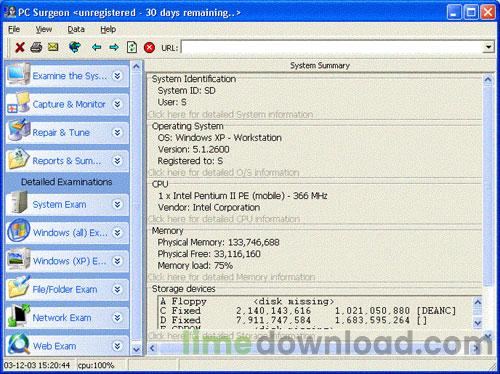Expand the Windows (all) Exam chevron
This screenshot has height=374, width=500.
(117, 233)
